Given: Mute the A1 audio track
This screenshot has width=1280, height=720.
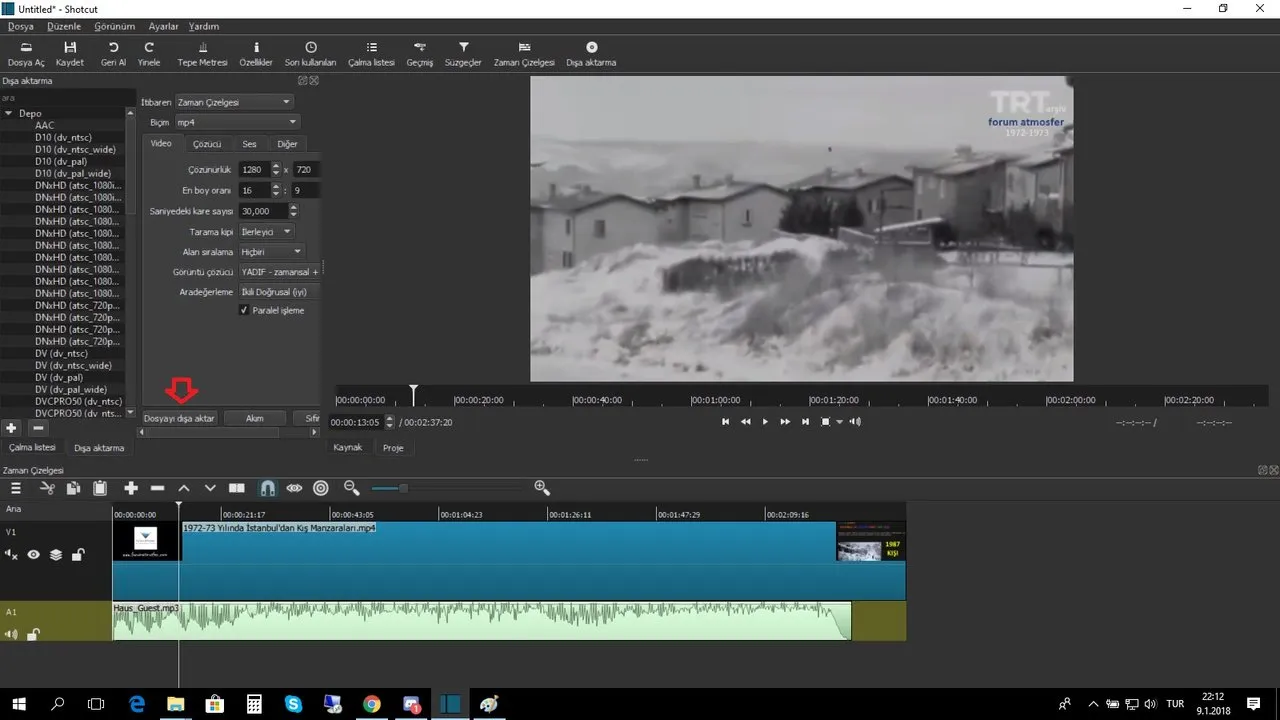Looking at the screenshot, I should coord(12,633).
